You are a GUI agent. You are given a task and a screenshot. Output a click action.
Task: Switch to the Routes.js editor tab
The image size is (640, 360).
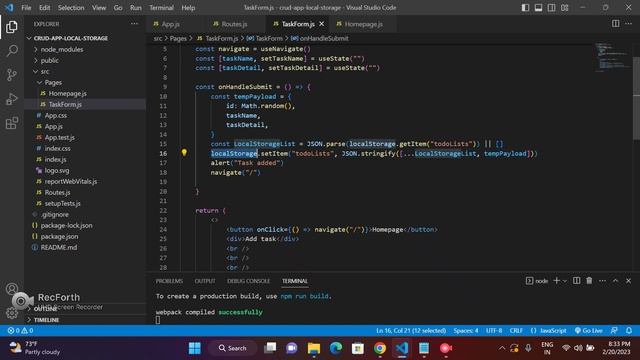click(x=234, y=24)
